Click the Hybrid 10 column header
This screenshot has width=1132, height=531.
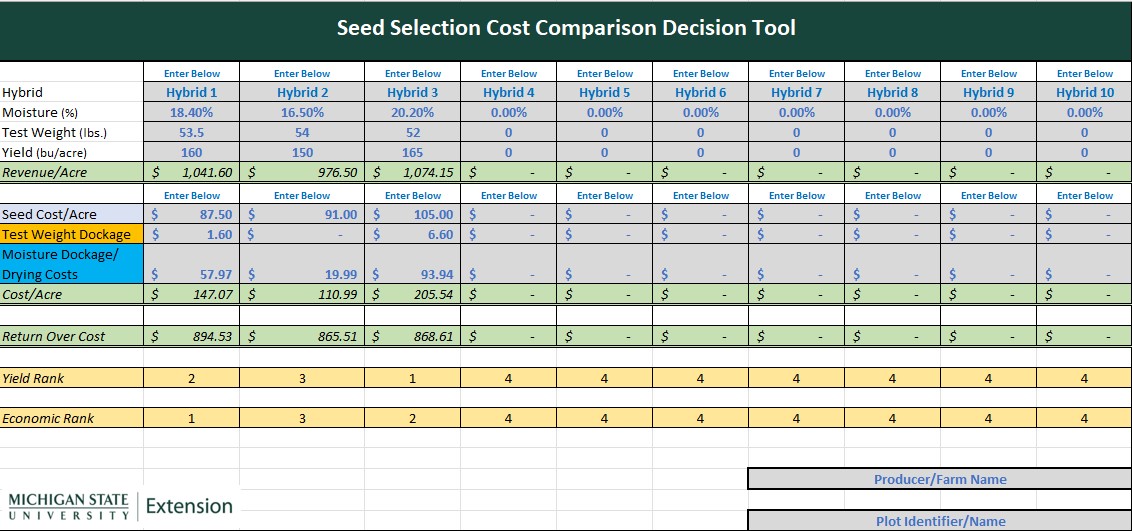pyautogui.click(x=1084, y=93)
